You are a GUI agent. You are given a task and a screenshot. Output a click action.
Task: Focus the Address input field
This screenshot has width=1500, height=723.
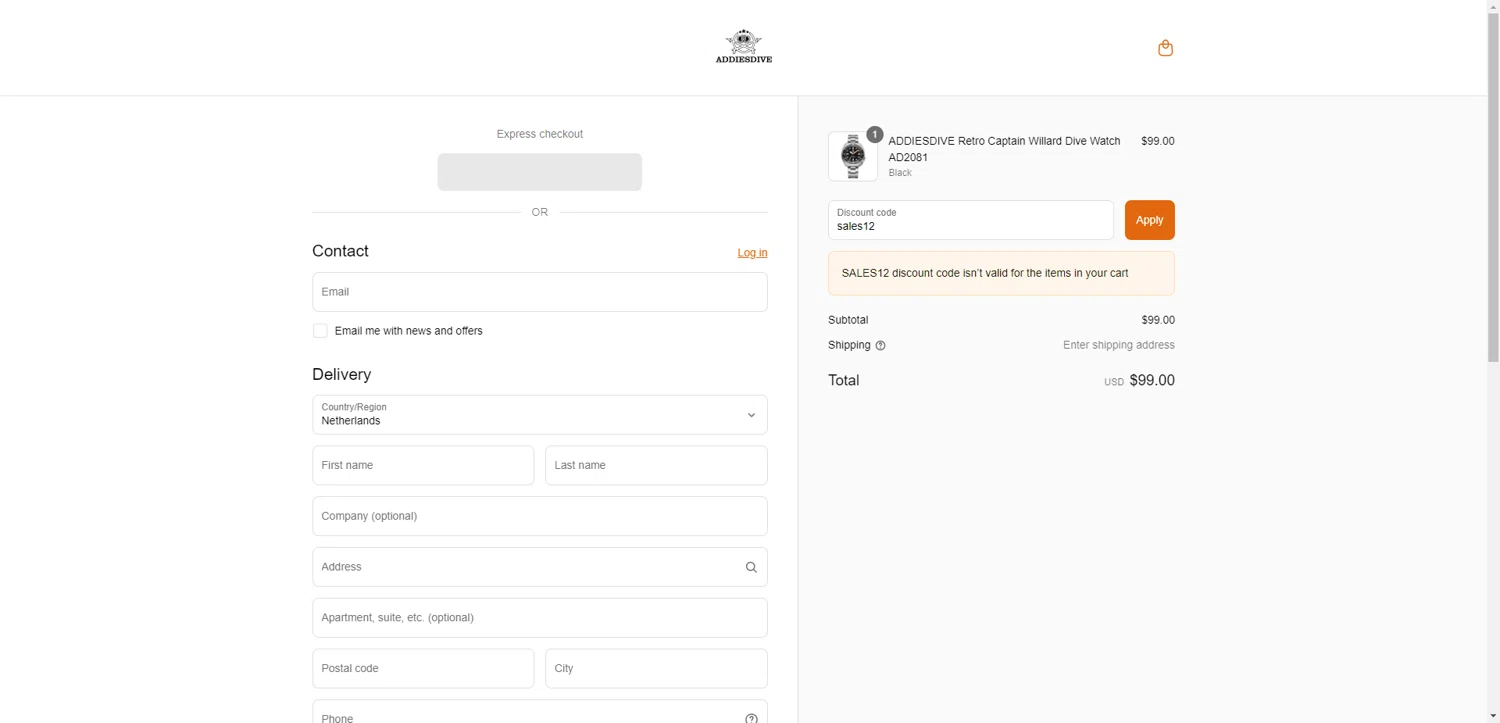click(540, 567)
